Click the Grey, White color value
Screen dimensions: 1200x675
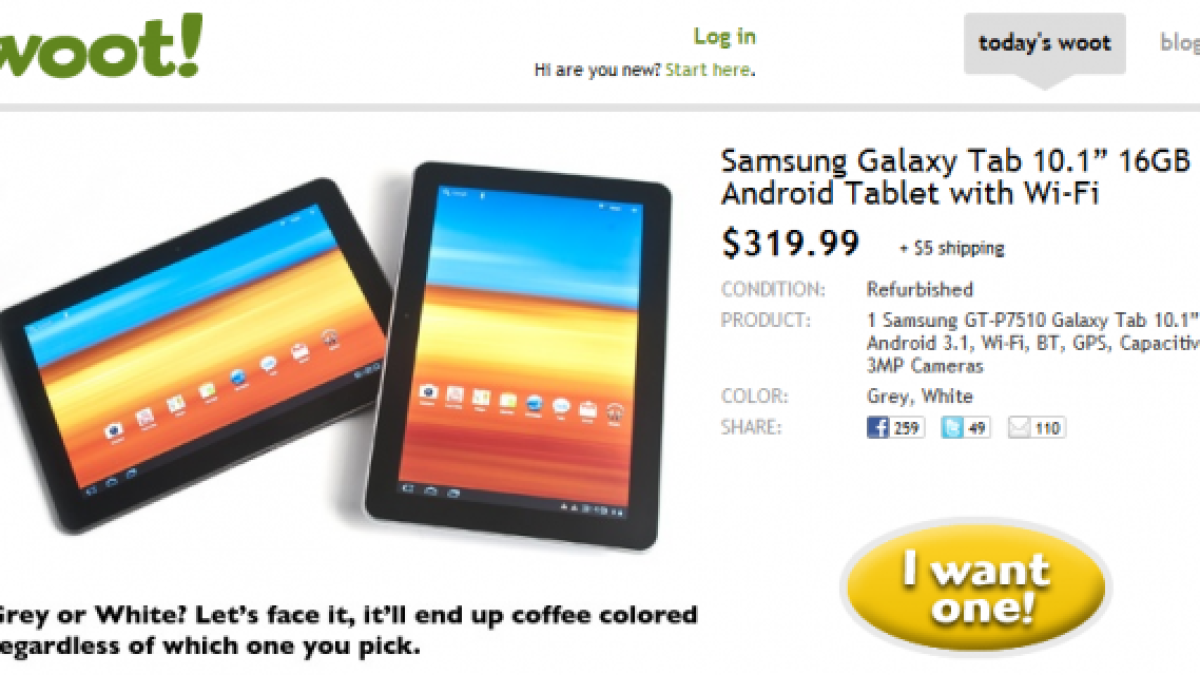pos(919,396)
